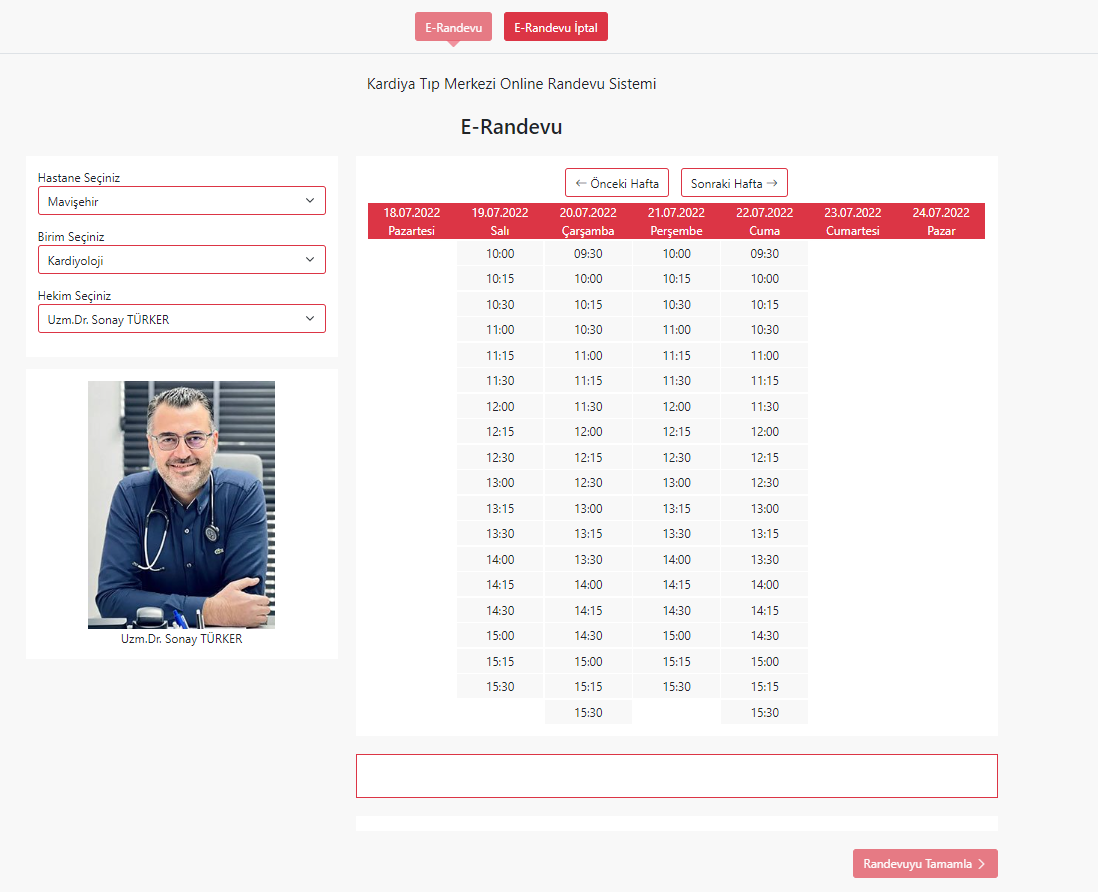
Task: Choose the 09:30 slot on Cuma
Action: 764,254
